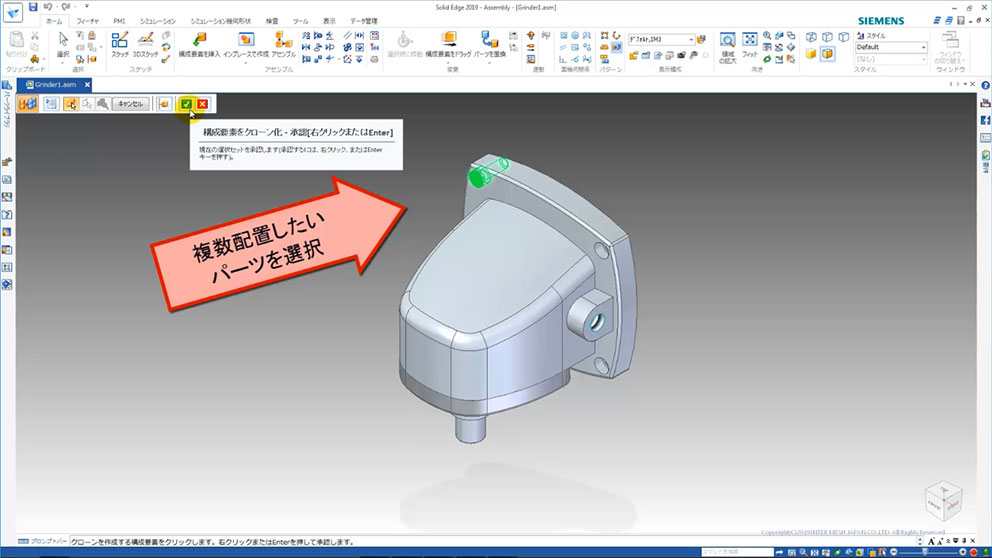This screenshot has height=558, width=992.
Task: Open the display configuration dropdown
Action: coord(693,40)
